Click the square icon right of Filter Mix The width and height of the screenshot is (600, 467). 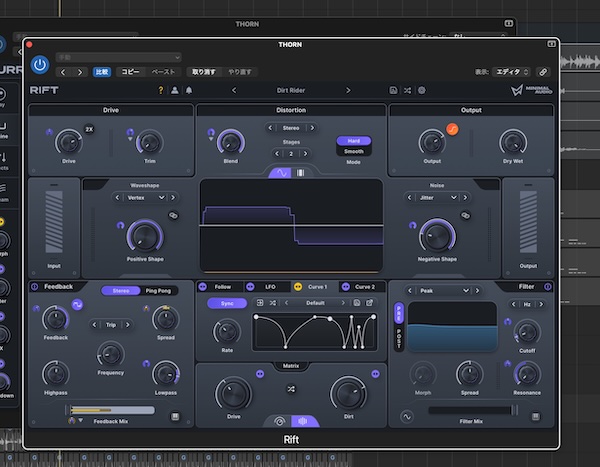click(x=536, y=416)
